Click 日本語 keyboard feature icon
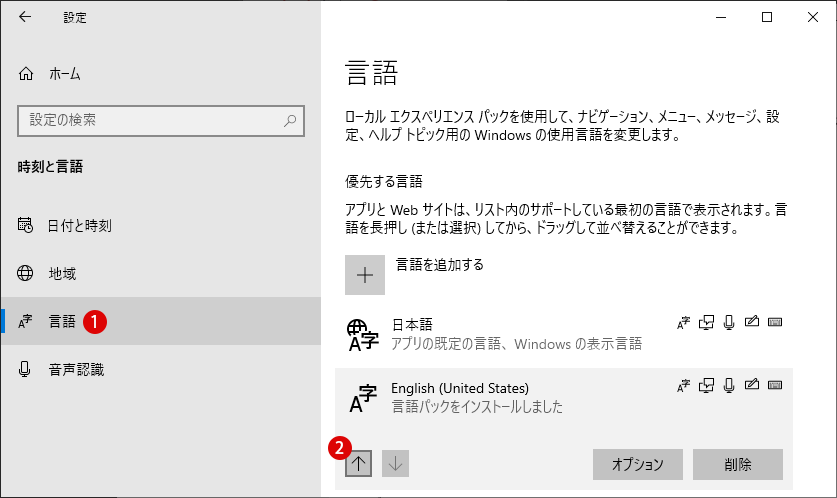Image resolution: width=837 pixels, height=498 pixels. click(x=775, y=322)
